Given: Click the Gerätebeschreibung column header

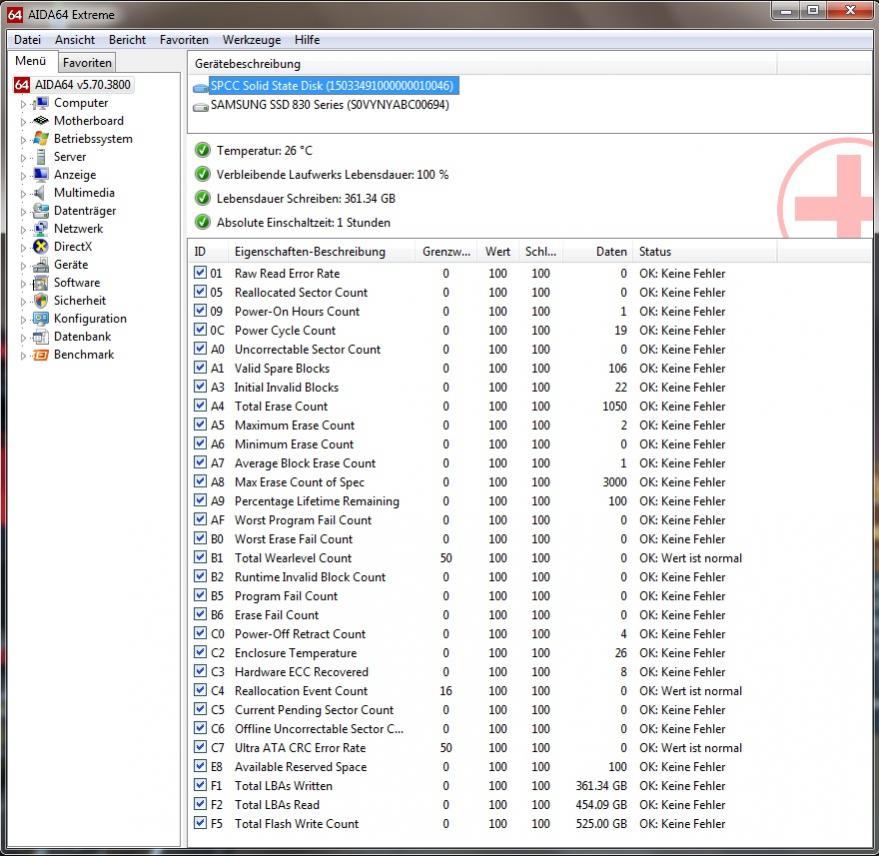Looking at the screenshot, I should (x=483, y=64).
